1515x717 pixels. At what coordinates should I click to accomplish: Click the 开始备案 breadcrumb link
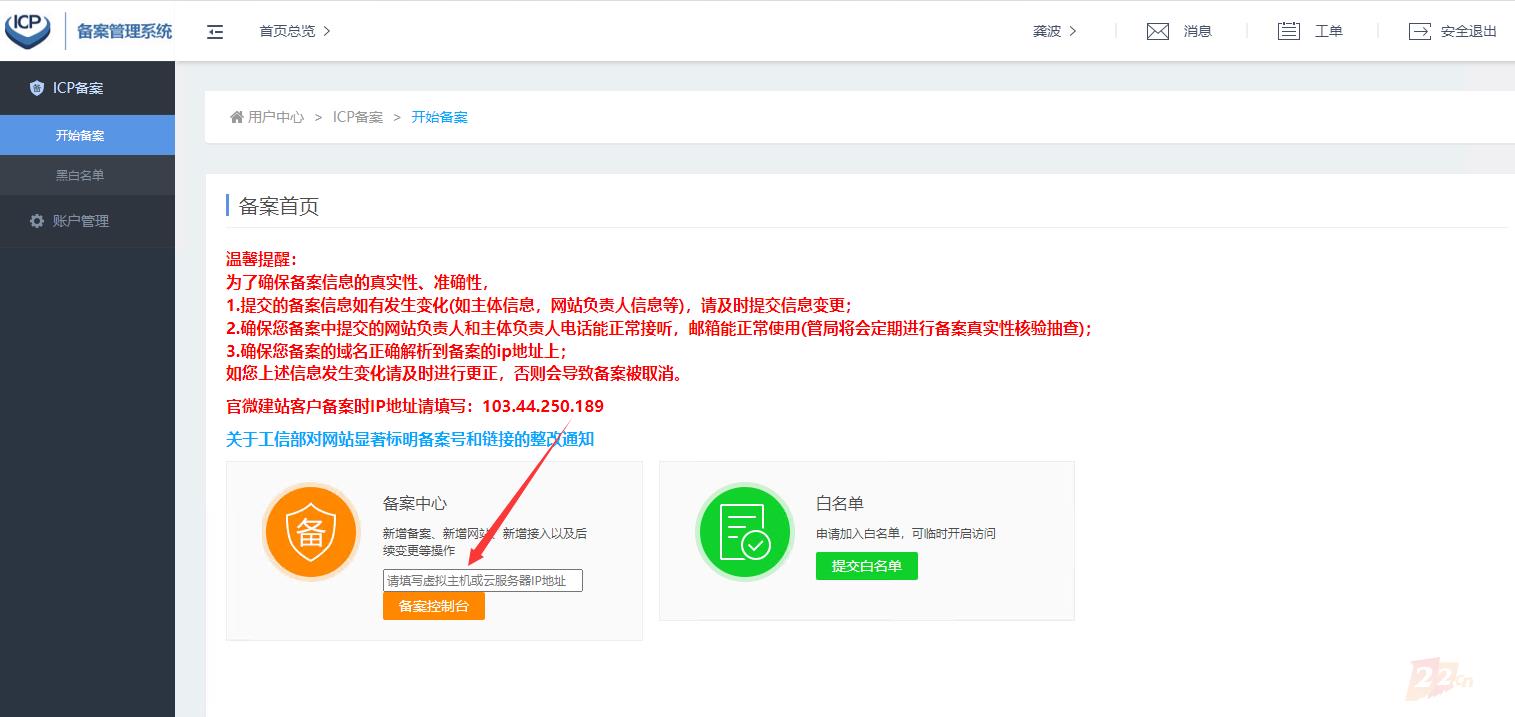[x=440, y=117]
